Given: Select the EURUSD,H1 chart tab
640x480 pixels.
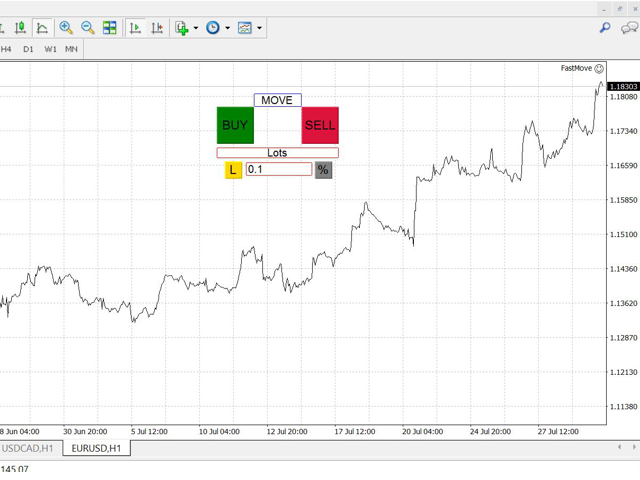Looking at the screenshot, I should click(x=97, y=448).
